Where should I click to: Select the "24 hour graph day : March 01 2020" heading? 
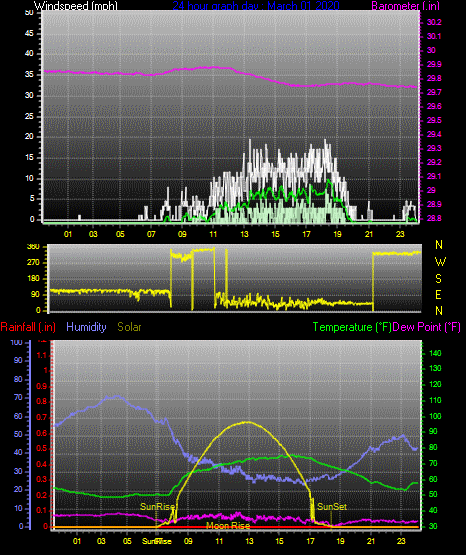(x=256, y=6)
